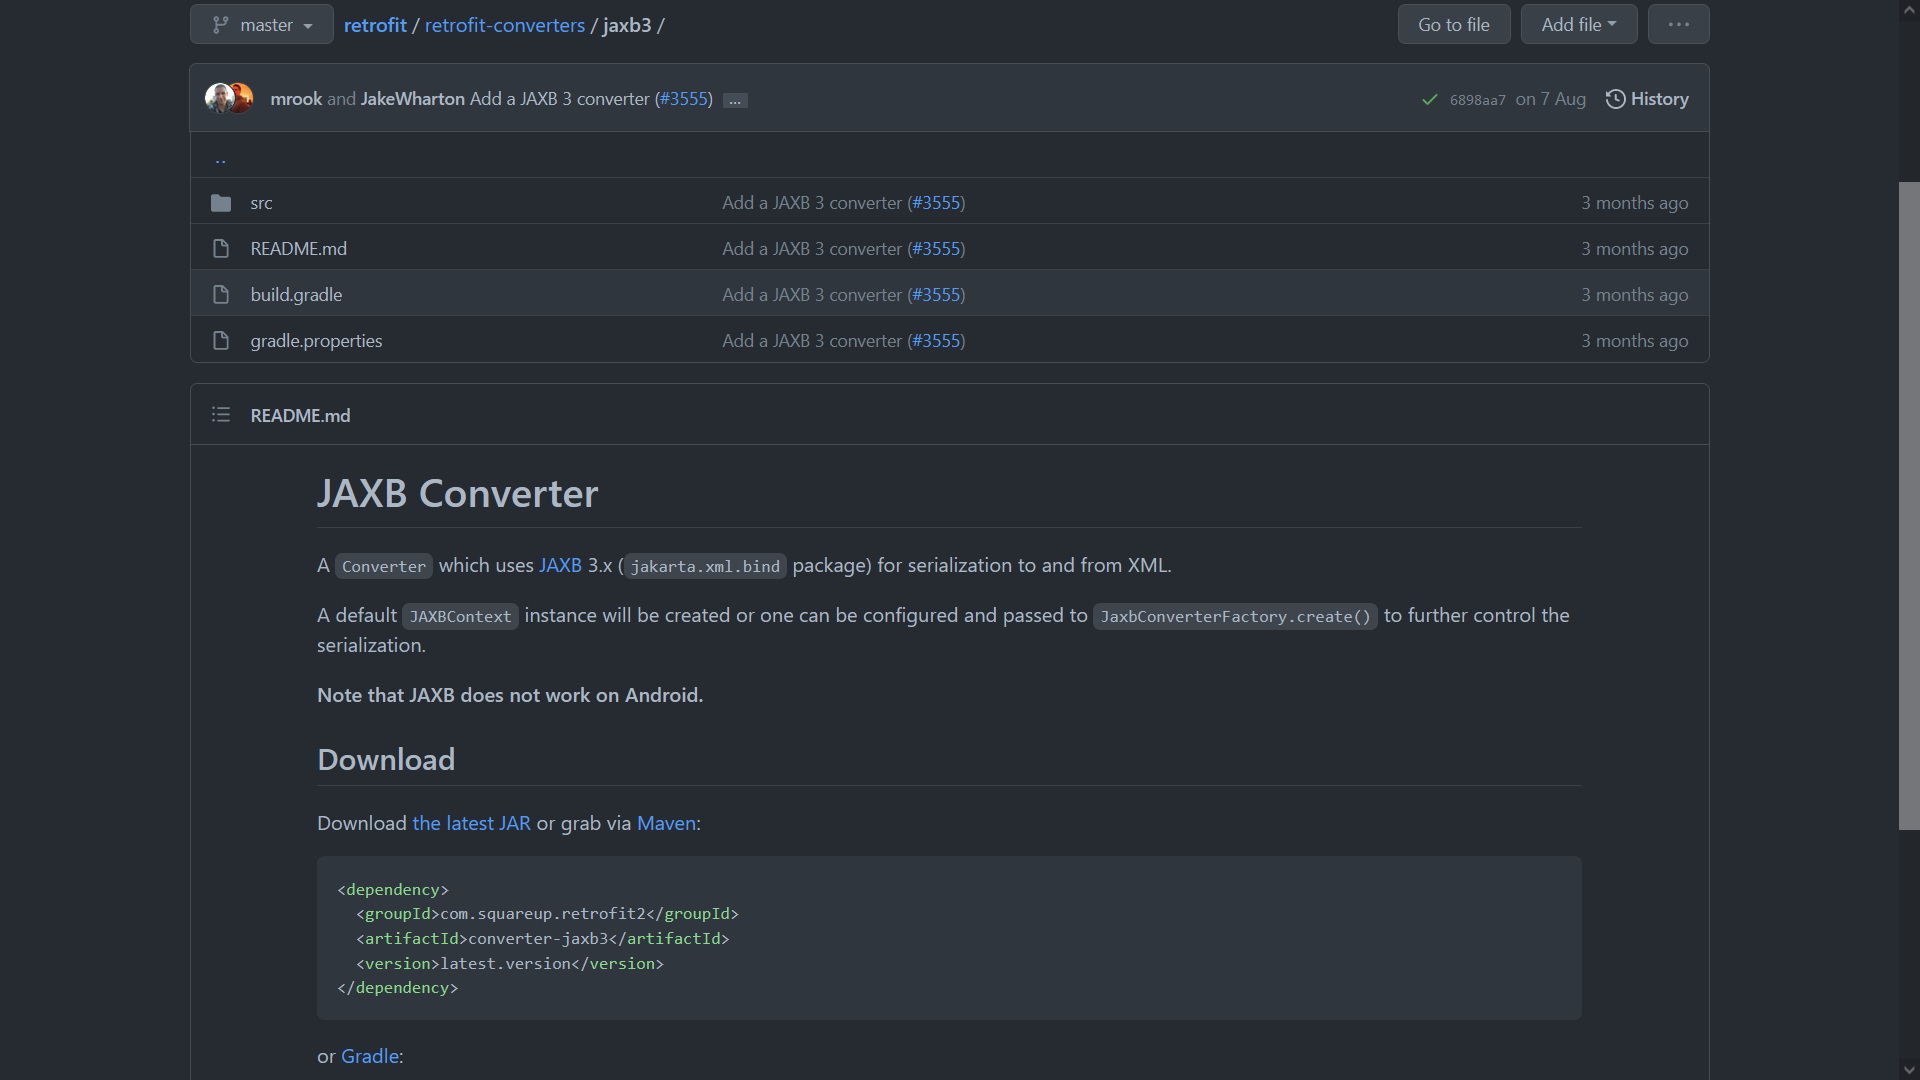Viewport: 1920px width, 1080px height.
Task: Open the Gradle link
Action: click(x=370, y=1056)
